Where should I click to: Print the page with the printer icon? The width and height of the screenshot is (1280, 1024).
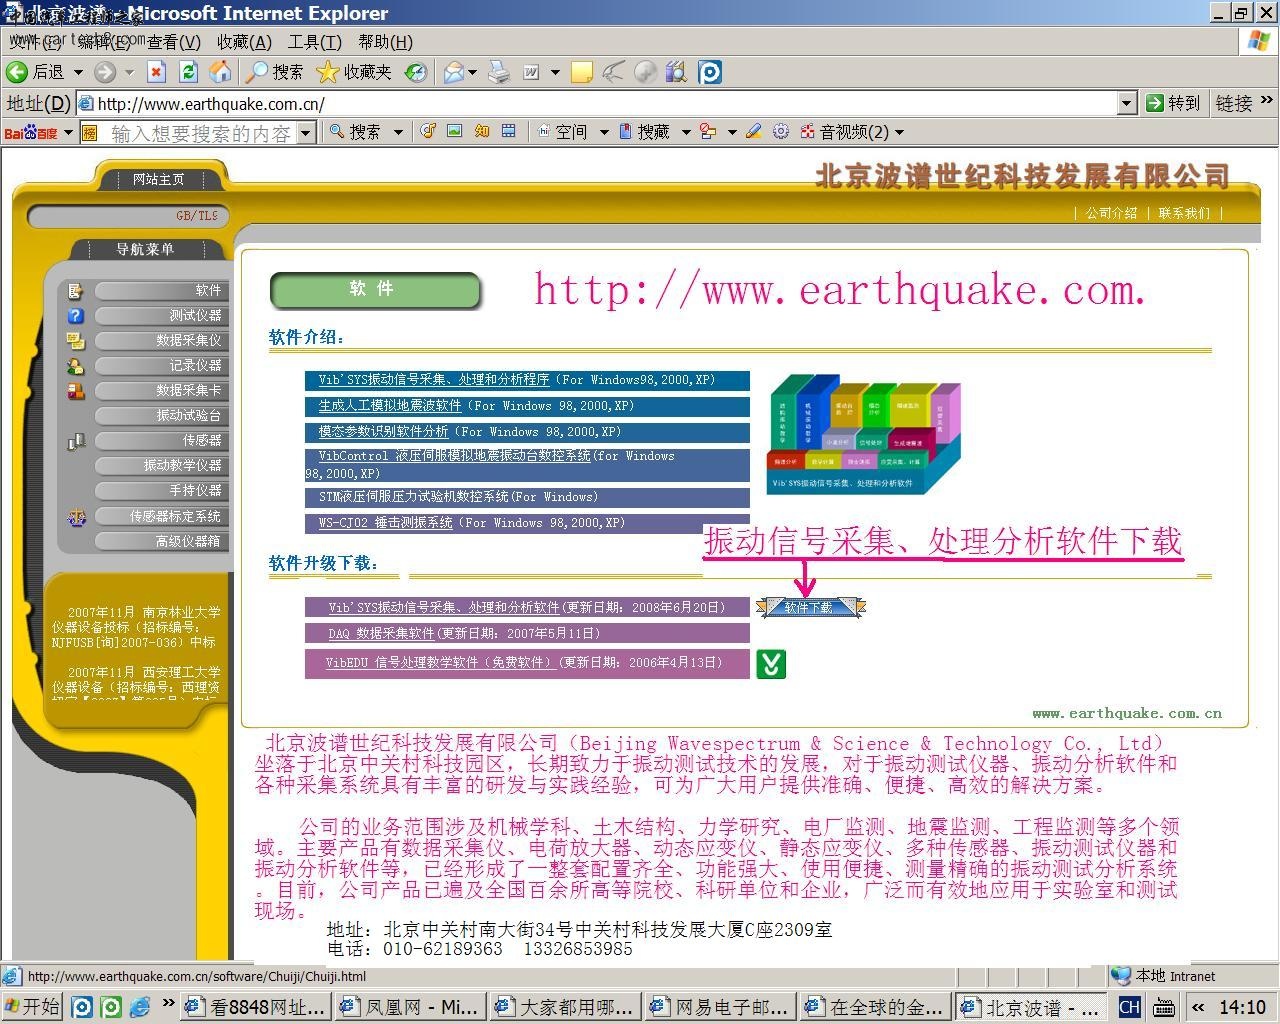pos(498,72)
